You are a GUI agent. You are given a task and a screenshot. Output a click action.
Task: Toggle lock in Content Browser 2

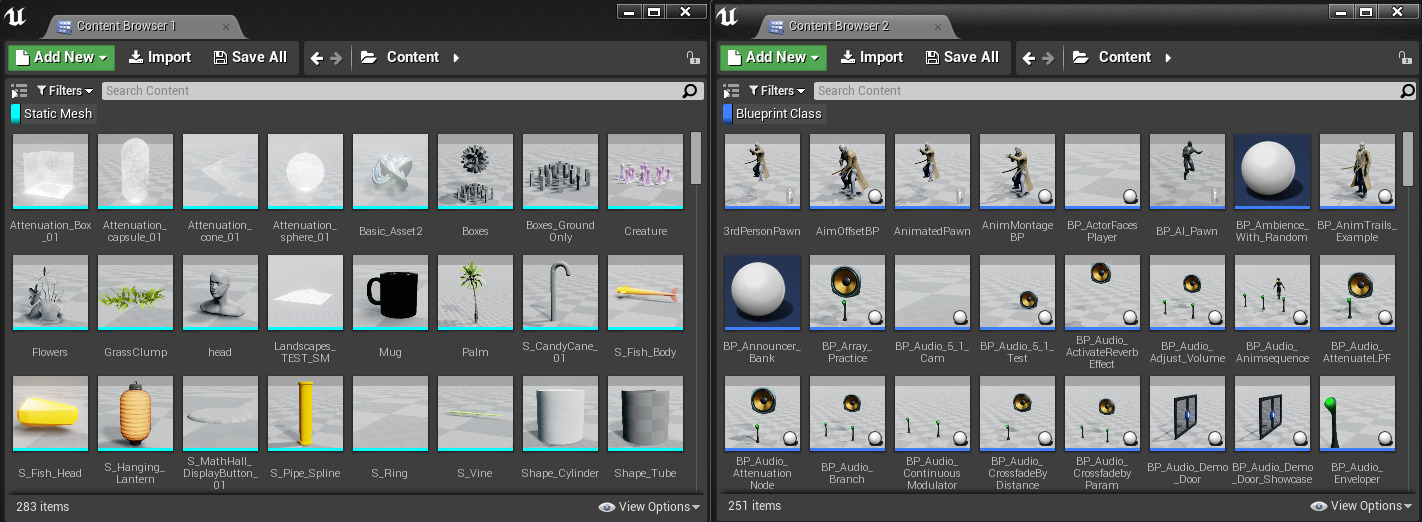point(1405,58)
